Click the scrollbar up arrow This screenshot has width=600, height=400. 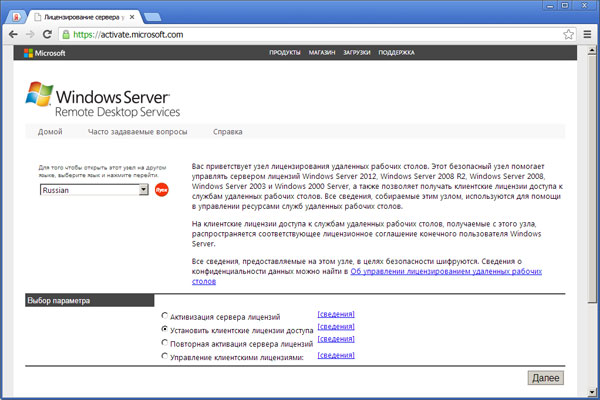pyautogui.click(x=592, y=50)
